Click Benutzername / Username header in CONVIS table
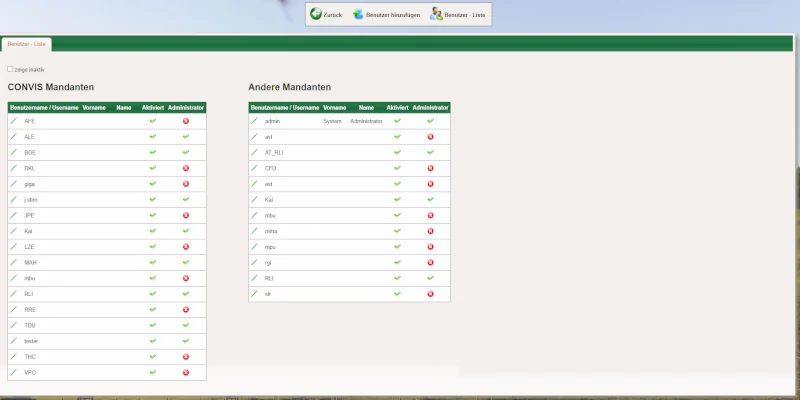The height and width of the screenshot is (400, 800). click(x=43, y=107)
